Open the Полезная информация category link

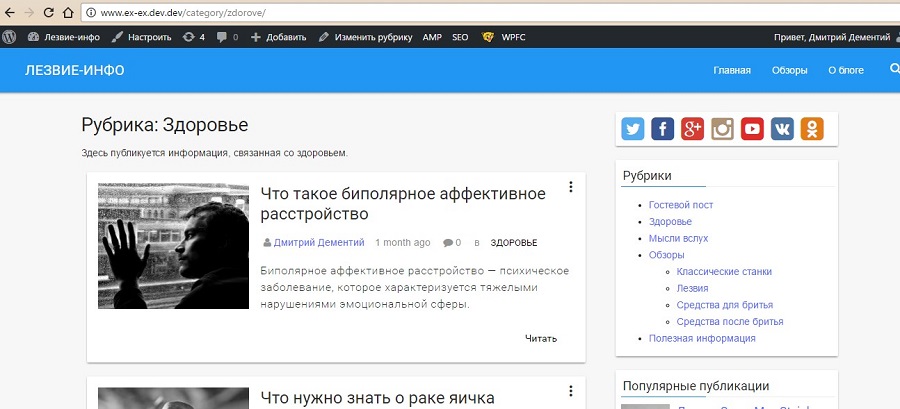[x=702, y=338]
